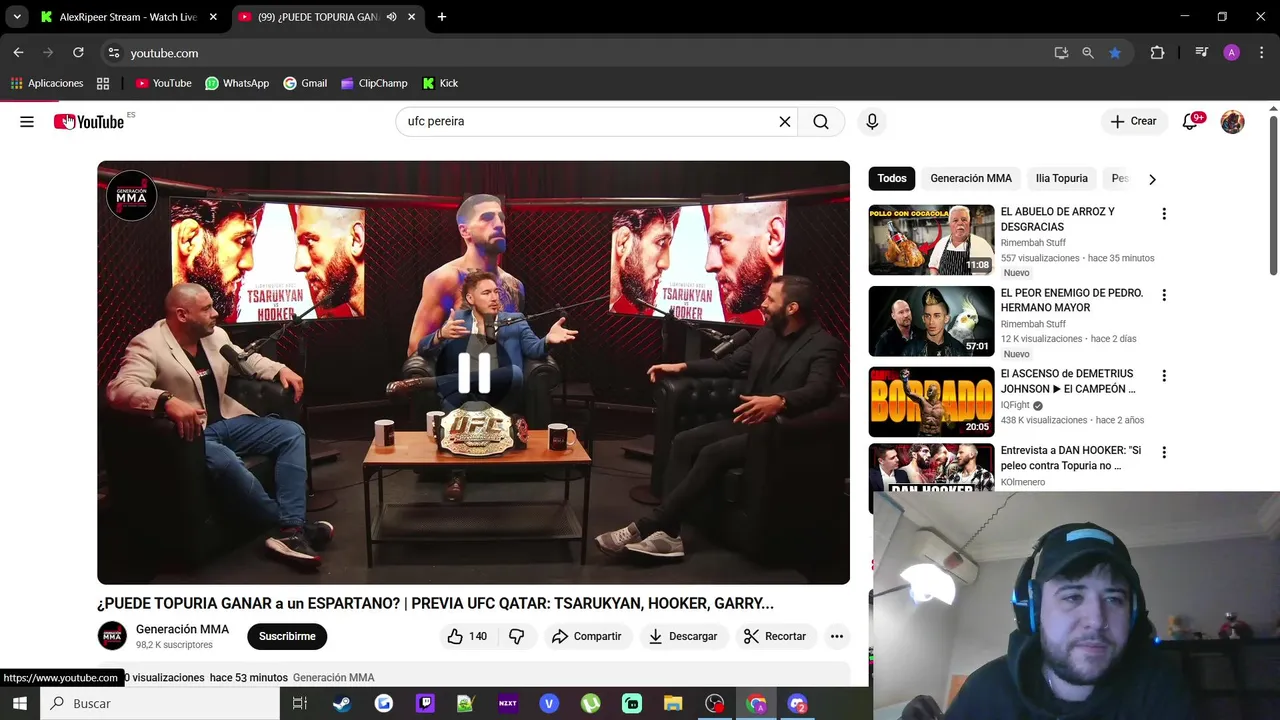Open the YouTube hamburger guide menu
The image size is (1280, 720).
27,122
